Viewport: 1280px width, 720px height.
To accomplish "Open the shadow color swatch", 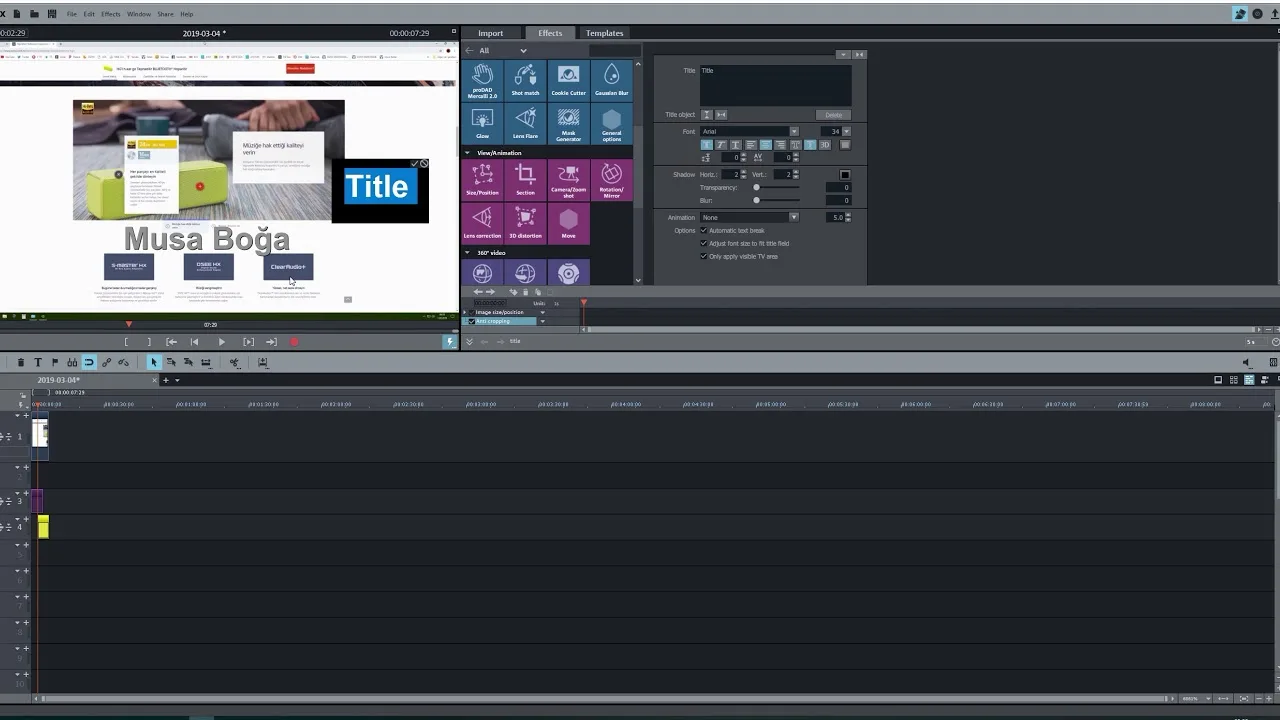I will (x=845, y=175).
